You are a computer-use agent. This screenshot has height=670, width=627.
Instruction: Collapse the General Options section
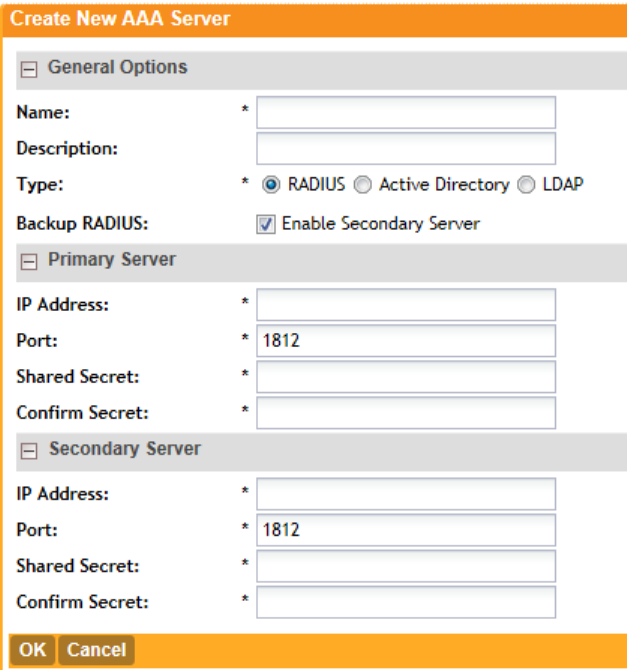[30, 70]
